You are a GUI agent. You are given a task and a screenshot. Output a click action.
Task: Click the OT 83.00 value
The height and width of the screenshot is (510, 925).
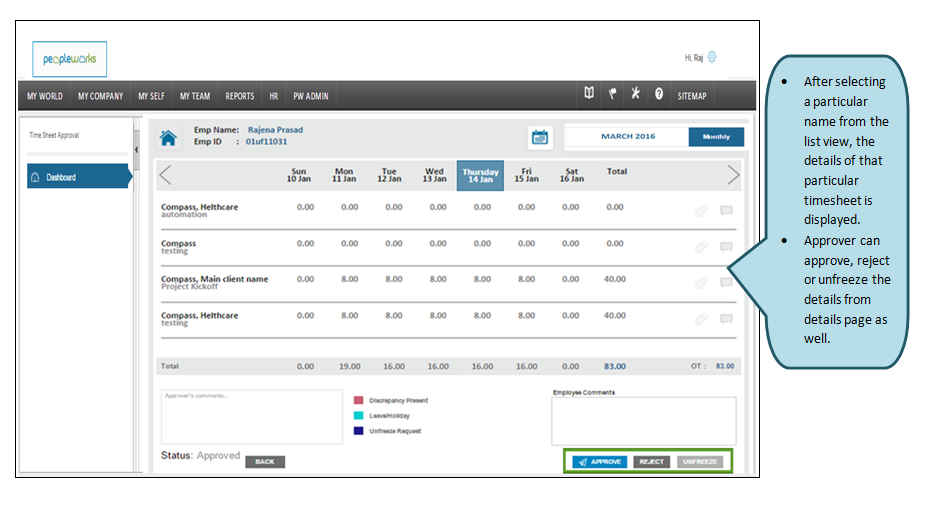[725, 366]
